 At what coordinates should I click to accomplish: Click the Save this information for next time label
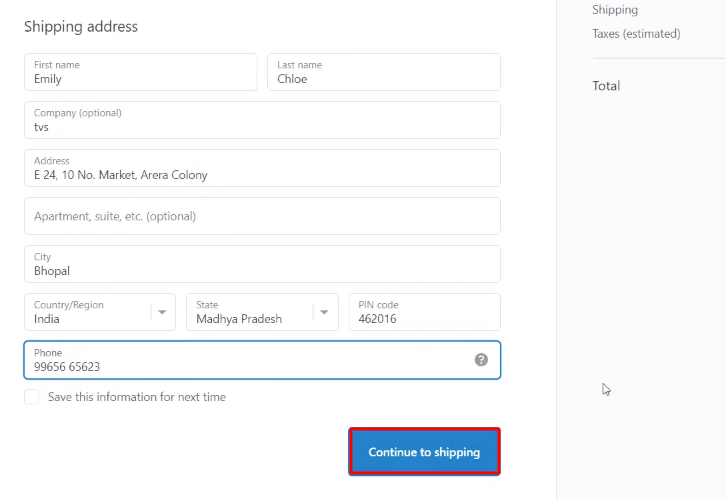tap(137, 397)
